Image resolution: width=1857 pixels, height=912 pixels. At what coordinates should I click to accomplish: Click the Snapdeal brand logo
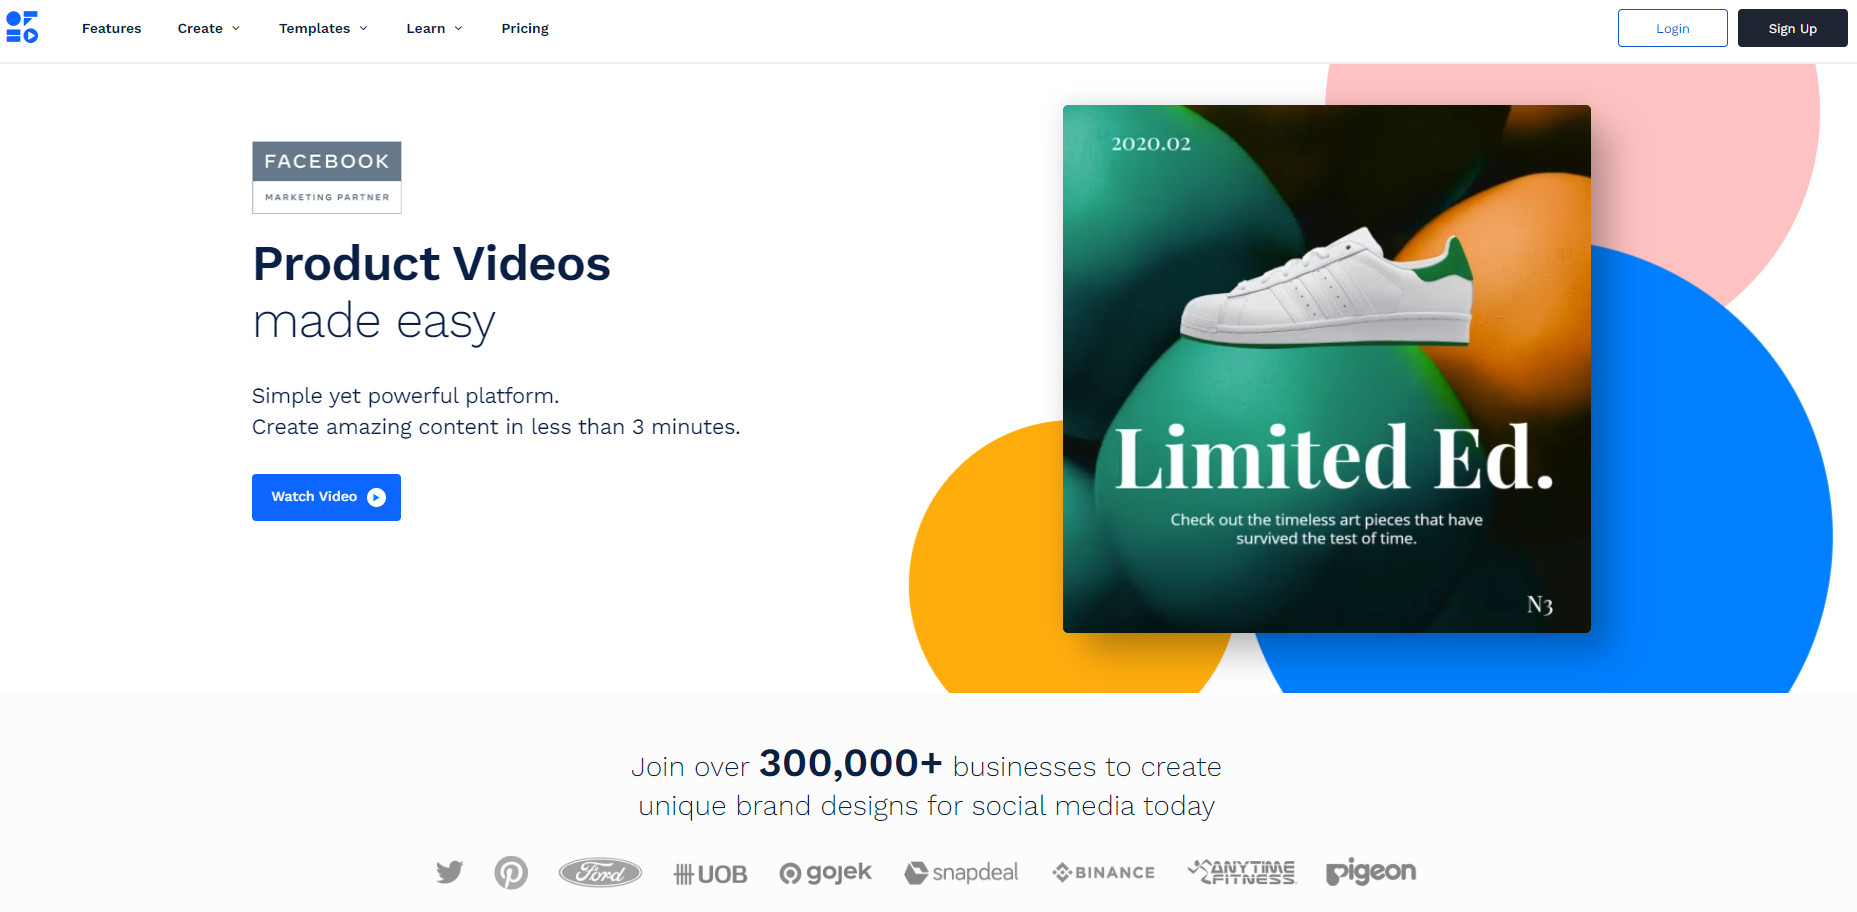(961, 872)
